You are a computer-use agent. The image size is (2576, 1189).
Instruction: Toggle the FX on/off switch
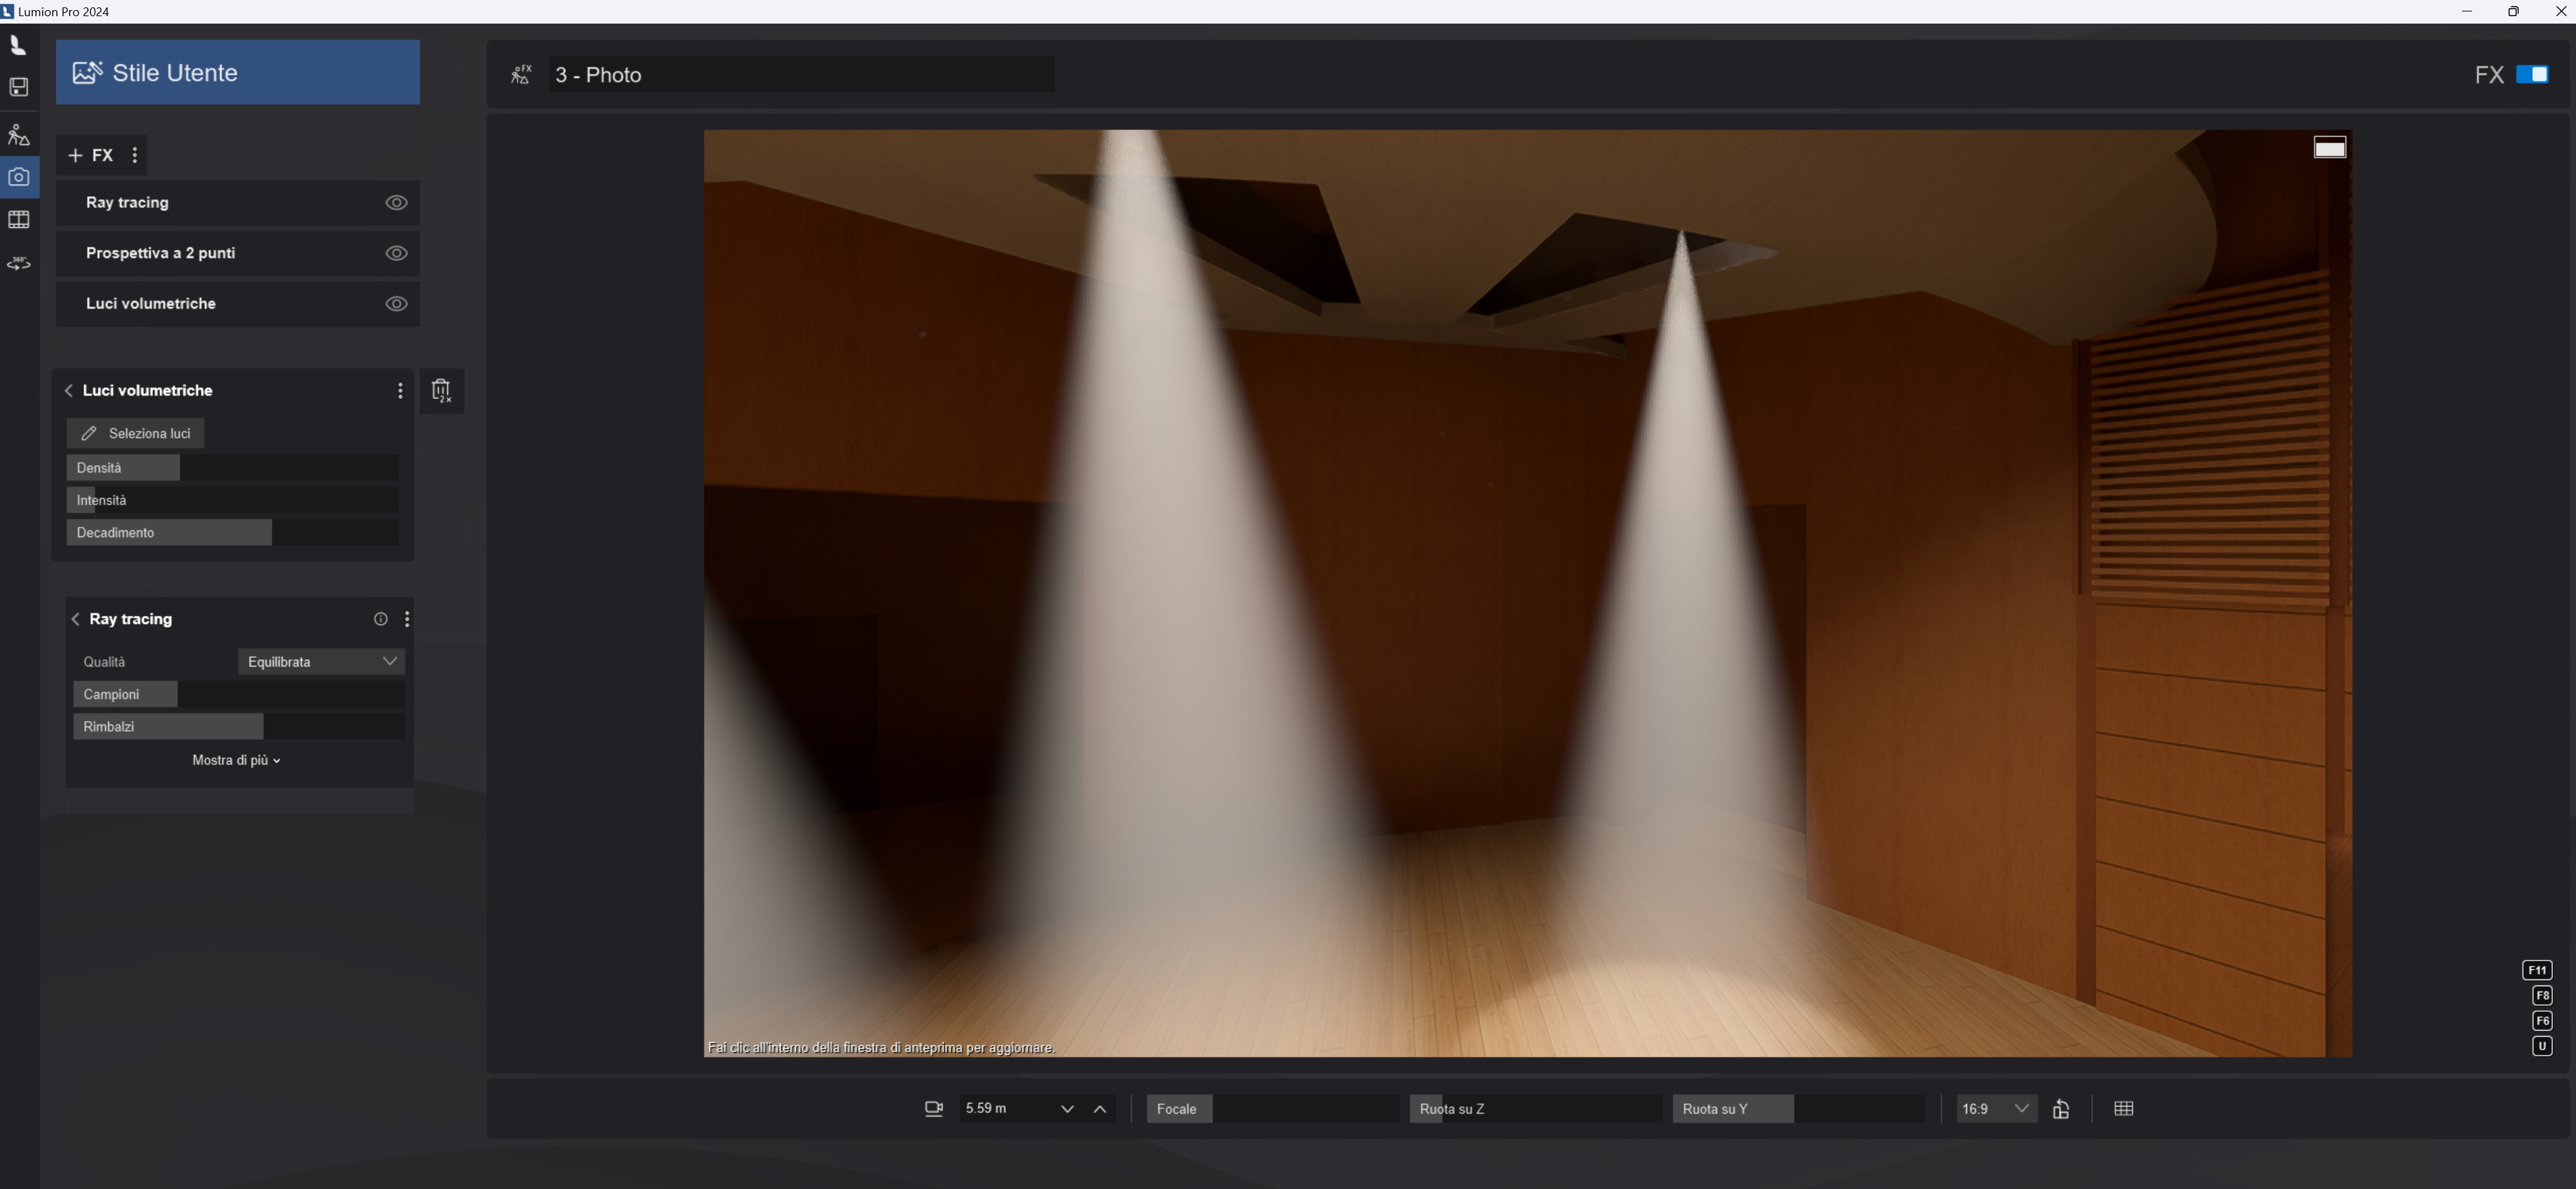(2532, 75)
